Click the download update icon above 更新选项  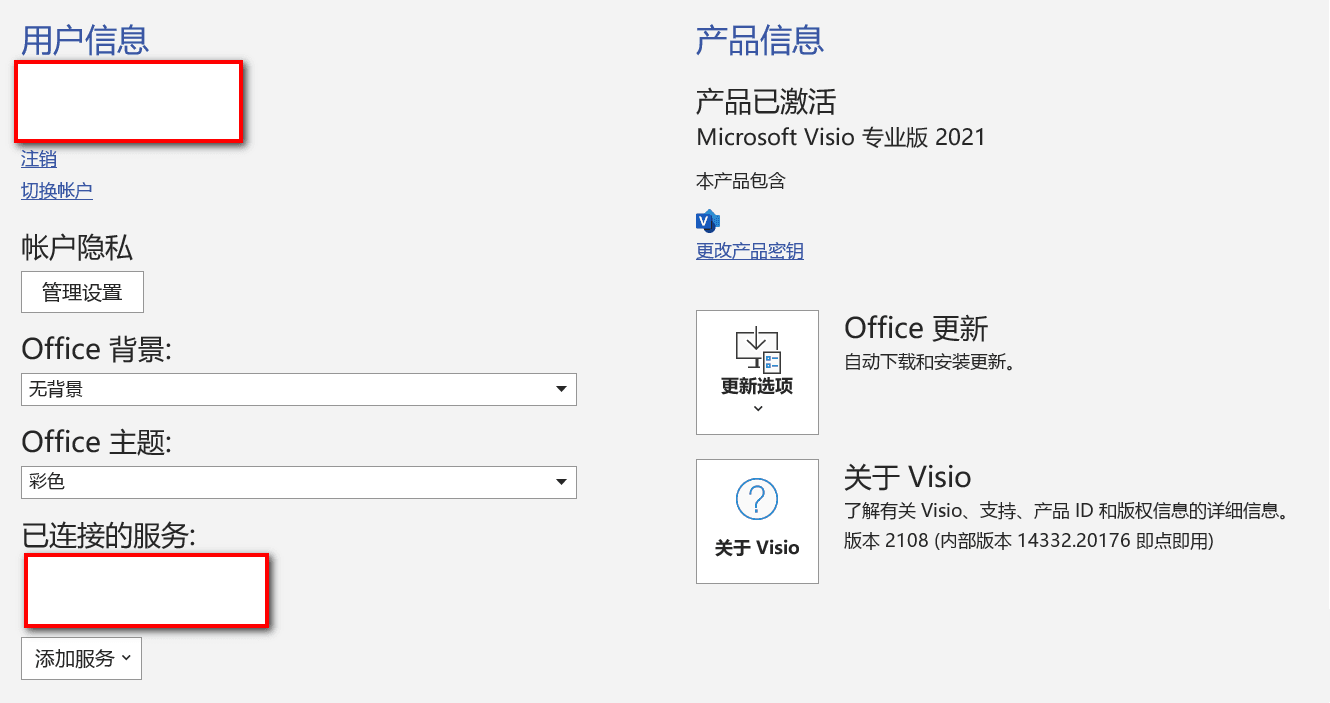(x=757, y=349)
